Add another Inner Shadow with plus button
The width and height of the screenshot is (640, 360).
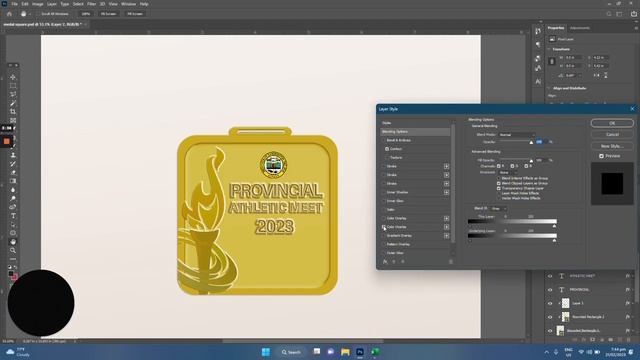click(446, 192)
